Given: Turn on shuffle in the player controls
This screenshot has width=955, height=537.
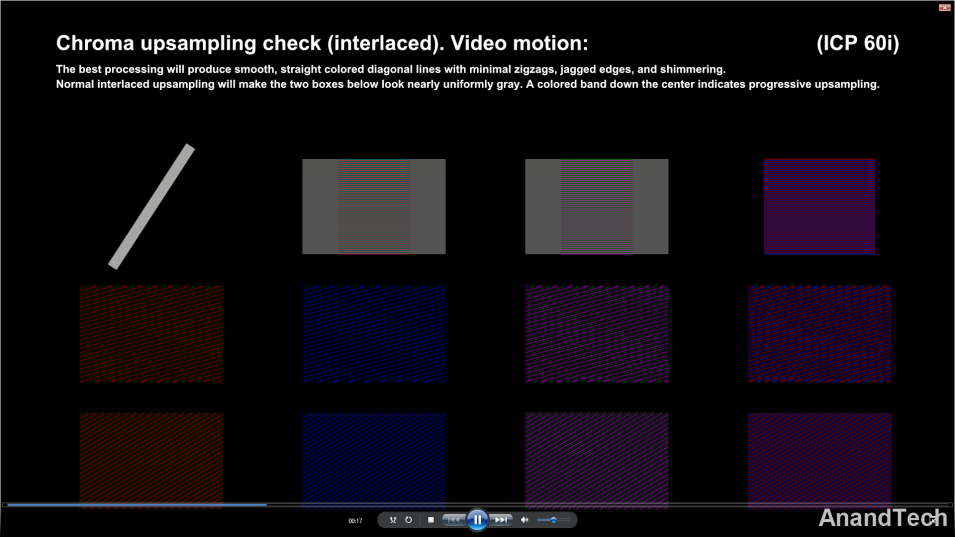Looking at the screenshot, I should point(393,520).
